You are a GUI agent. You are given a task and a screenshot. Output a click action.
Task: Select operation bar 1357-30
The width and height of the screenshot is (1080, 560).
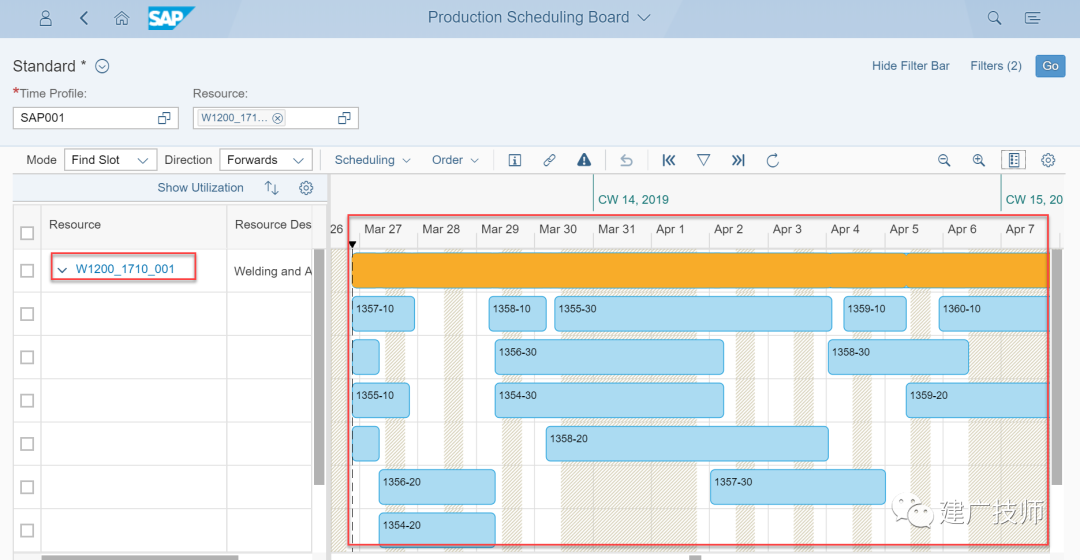click(798, 487)
